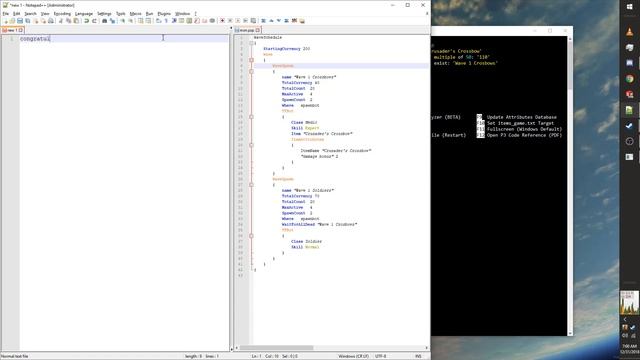
Task: Click the Close document toolbar icon
Action: point(36,20)
